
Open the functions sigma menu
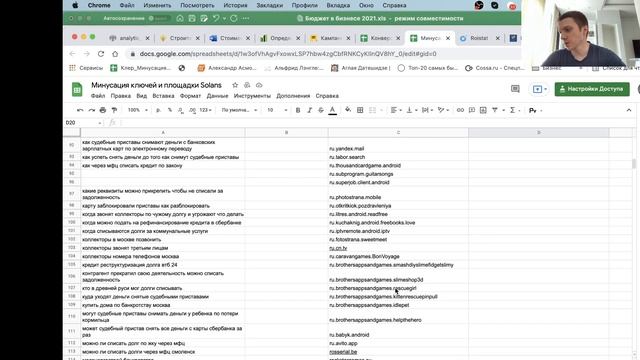pos(512,110)
